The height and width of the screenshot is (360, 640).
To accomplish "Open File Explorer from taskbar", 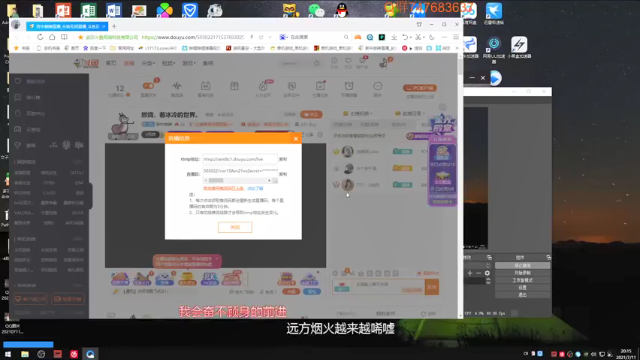I will pyautogui.click(x=24, y=354).
